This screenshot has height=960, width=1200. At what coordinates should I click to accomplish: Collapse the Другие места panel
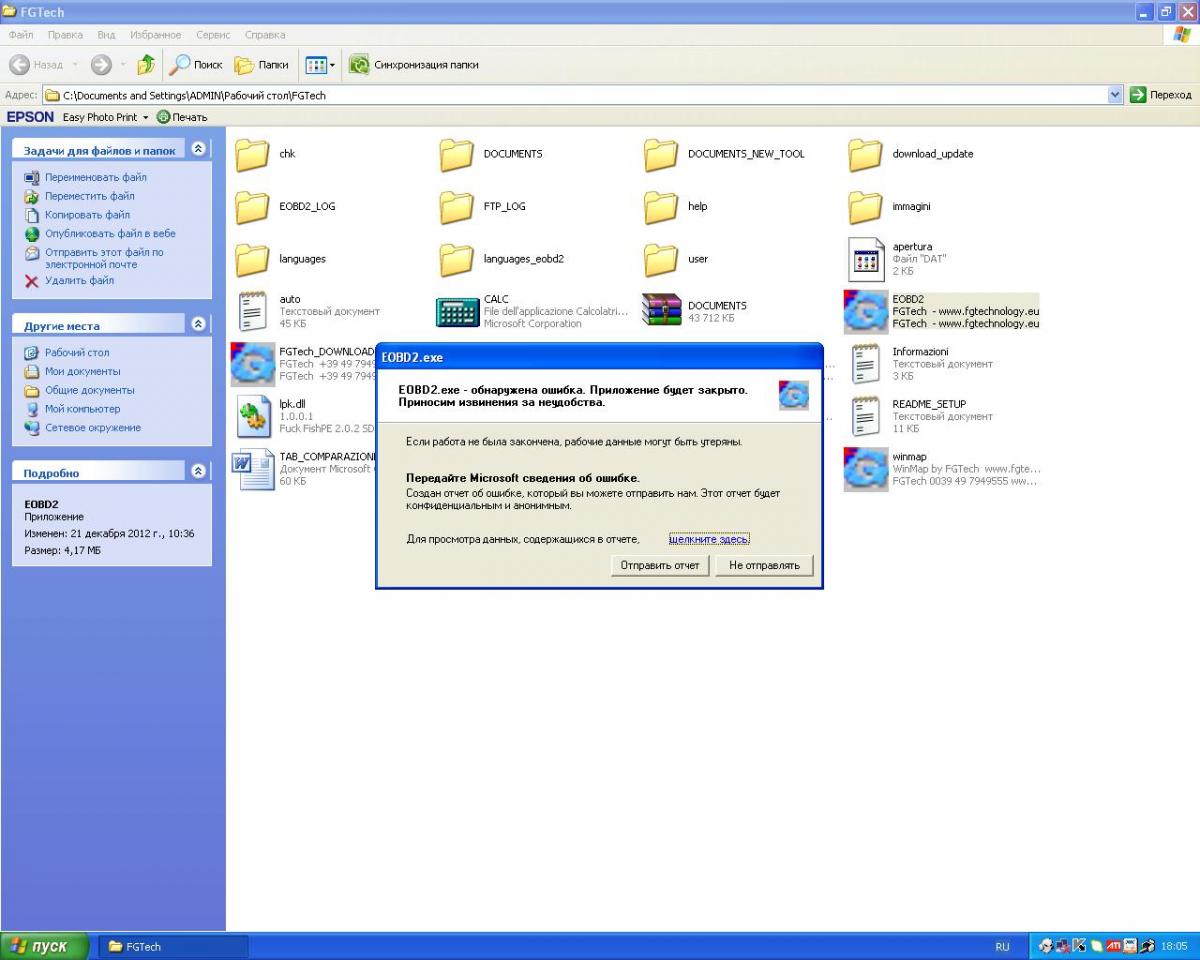[198, 324]
